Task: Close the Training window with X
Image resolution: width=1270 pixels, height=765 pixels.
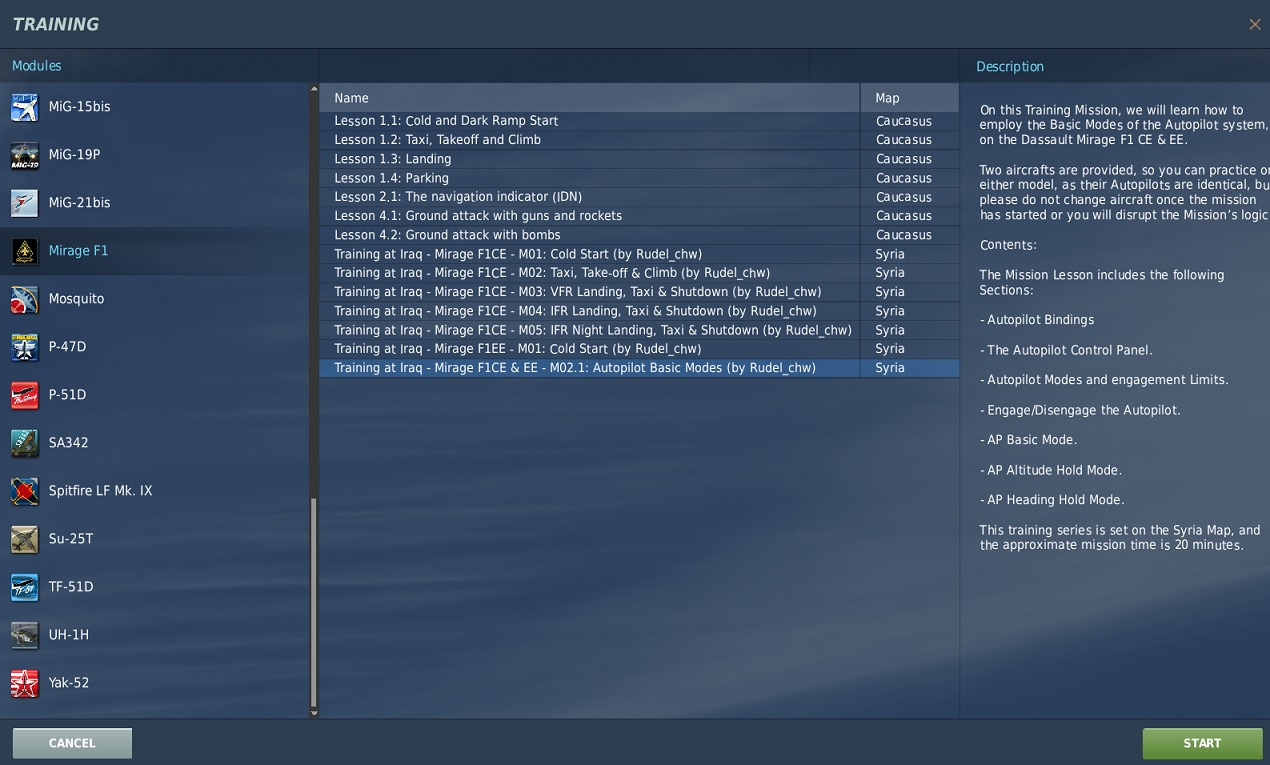Action: pos(1254,24)
